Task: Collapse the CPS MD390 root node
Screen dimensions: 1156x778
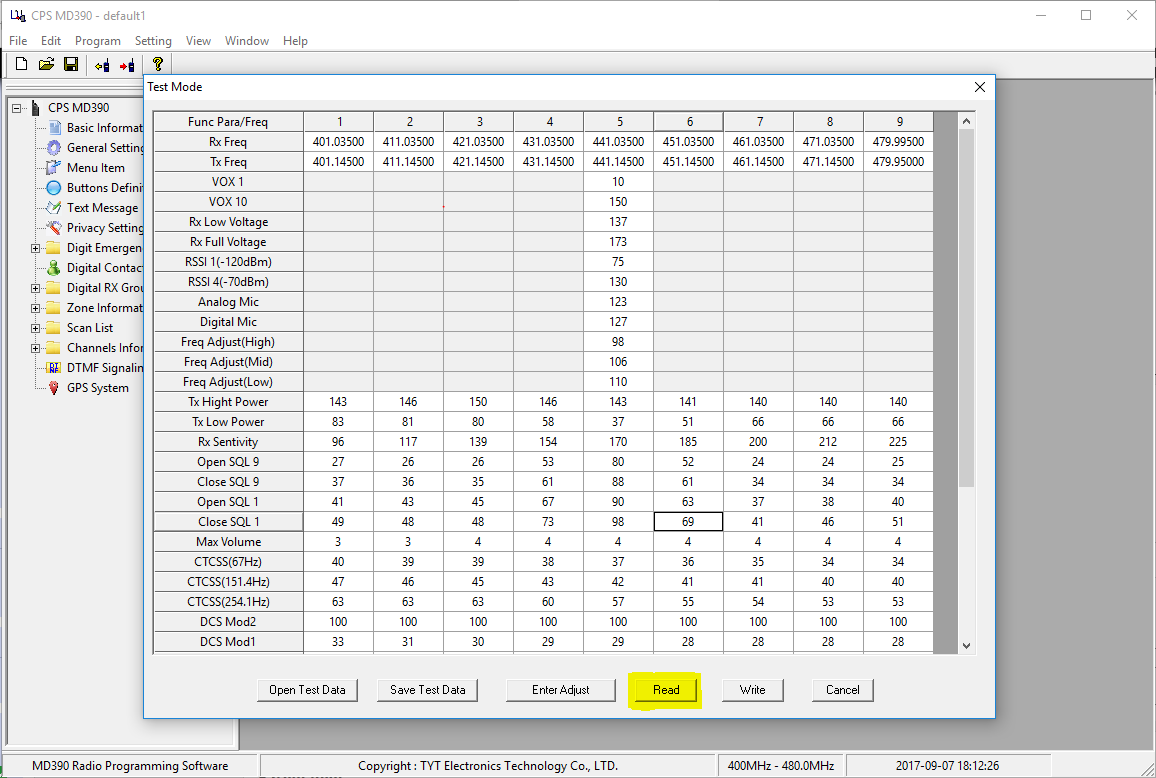Action: 16,108
